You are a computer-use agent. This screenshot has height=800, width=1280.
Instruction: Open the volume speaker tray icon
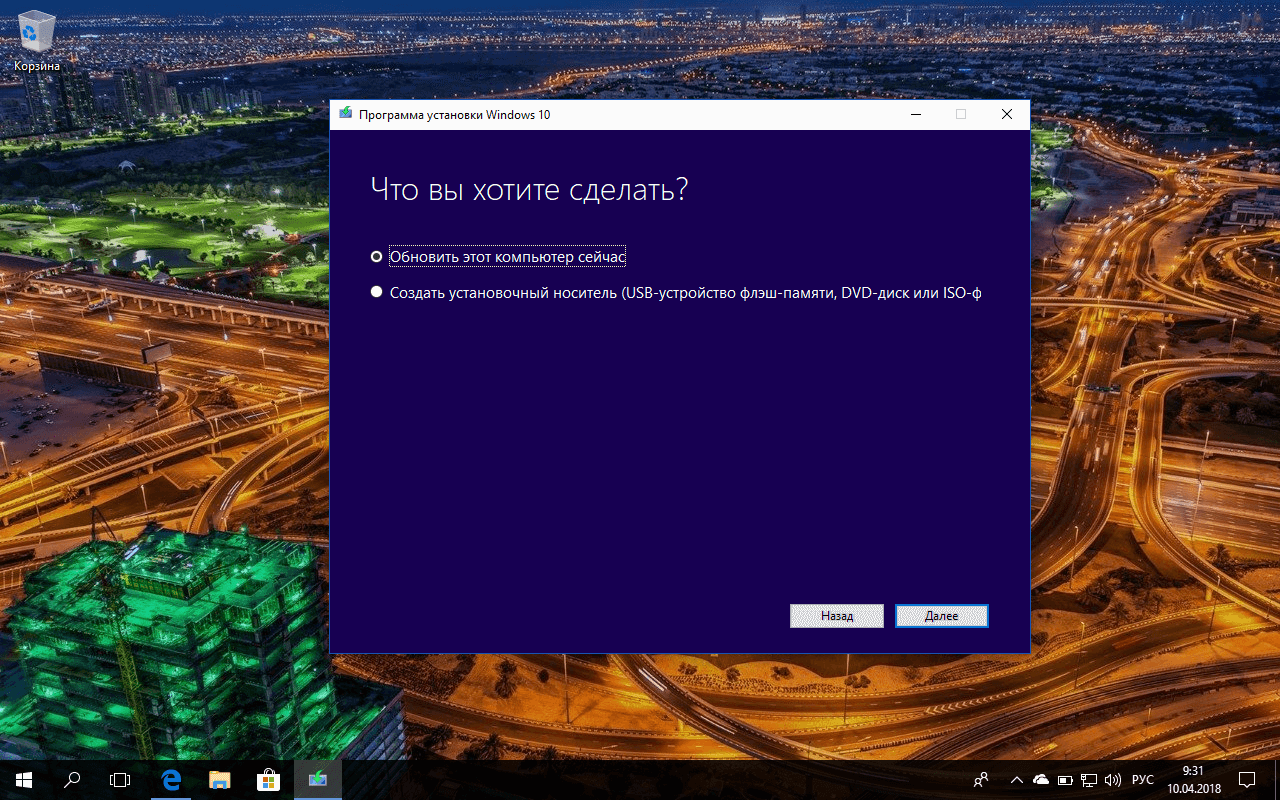click(x=1114, y=780)
